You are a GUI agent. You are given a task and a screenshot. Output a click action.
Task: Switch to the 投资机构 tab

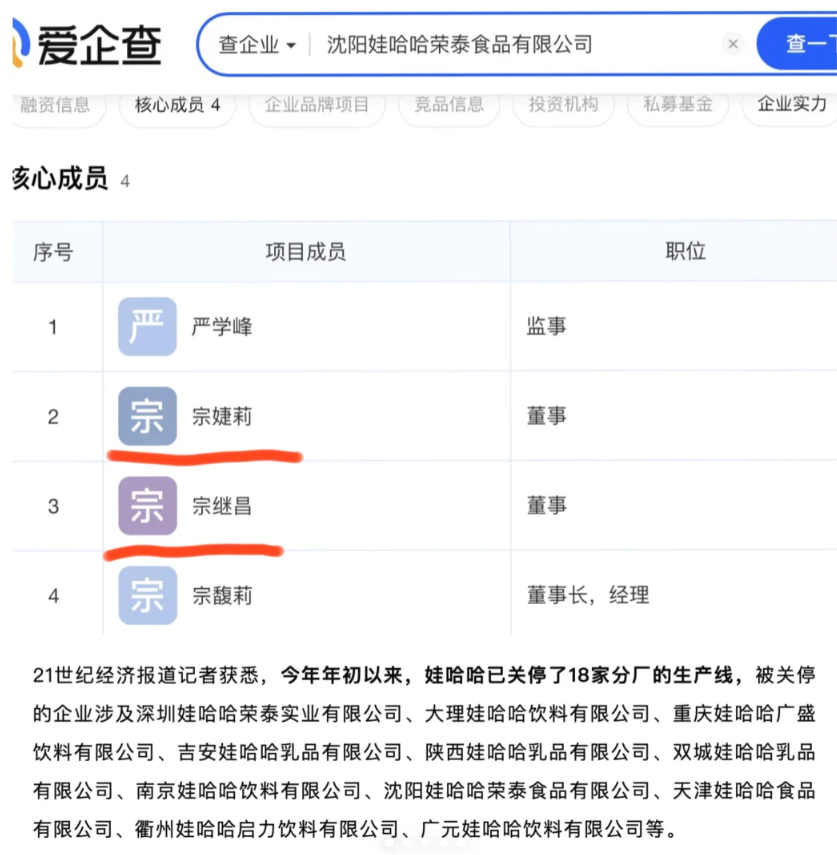tap(563, 104)
